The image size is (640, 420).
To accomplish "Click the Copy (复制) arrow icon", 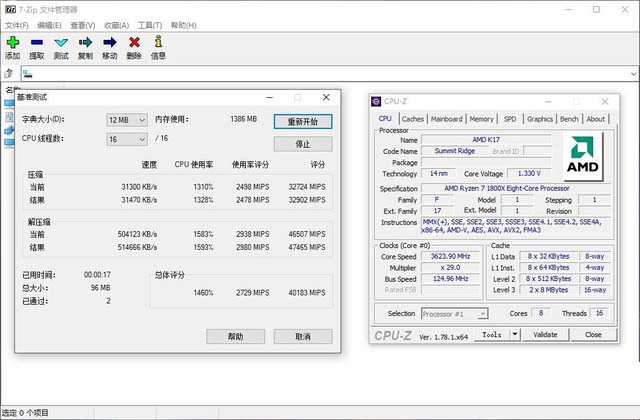I will pyautogui.click(x=85, y=42).
